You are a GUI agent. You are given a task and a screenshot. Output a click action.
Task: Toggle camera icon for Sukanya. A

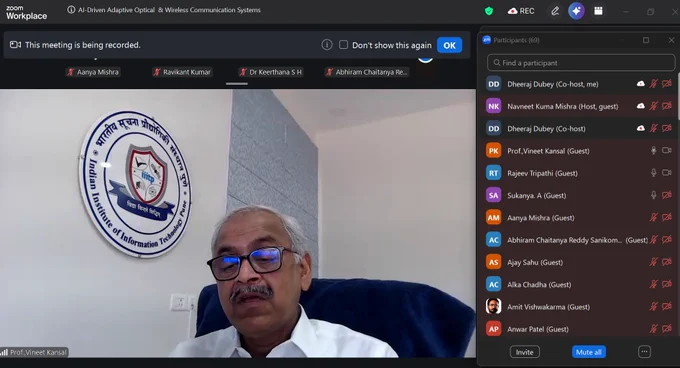click(x=667, y=195)
